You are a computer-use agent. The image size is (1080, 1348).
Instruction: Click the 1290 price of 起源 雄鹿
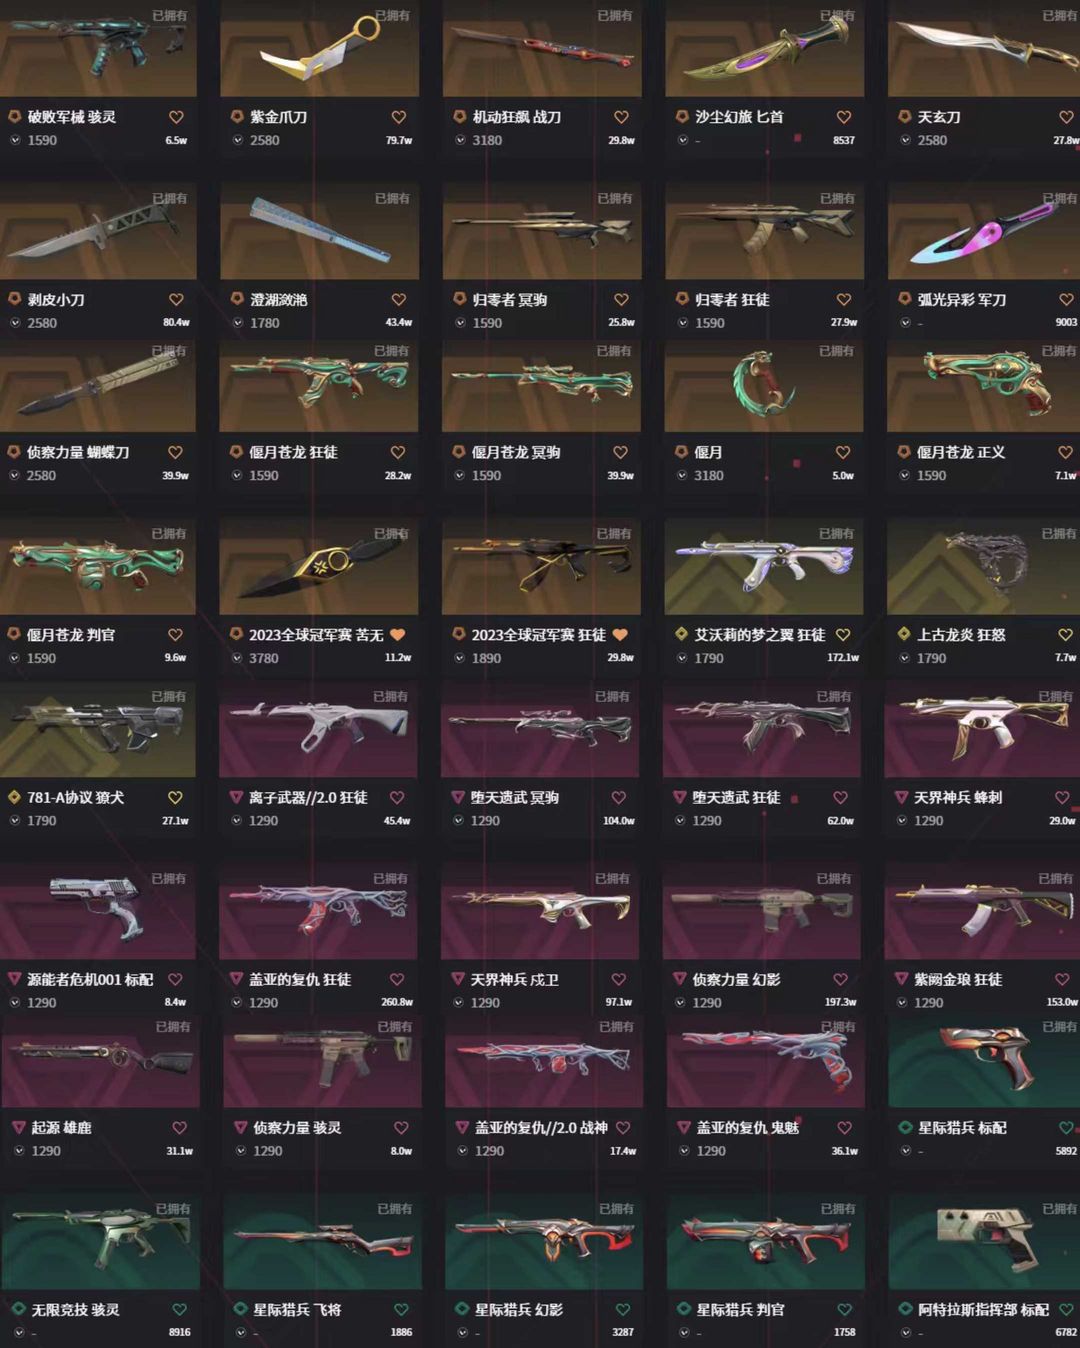tap(46, 1151)
